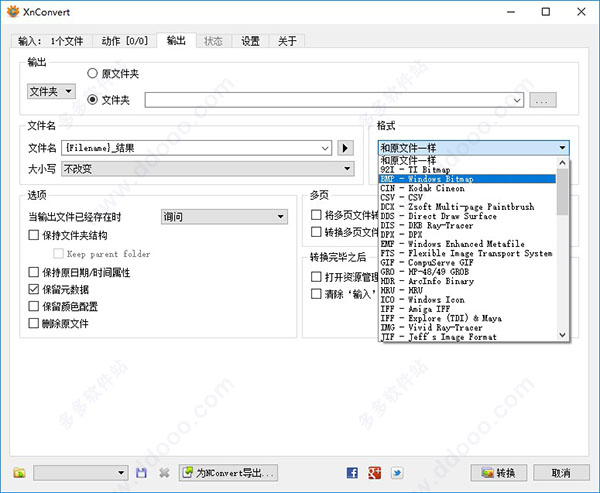This screenshot has height=493, width=600.
Task: Open the script preset dropdown at bottom
Action: click(x=80, y=473)
